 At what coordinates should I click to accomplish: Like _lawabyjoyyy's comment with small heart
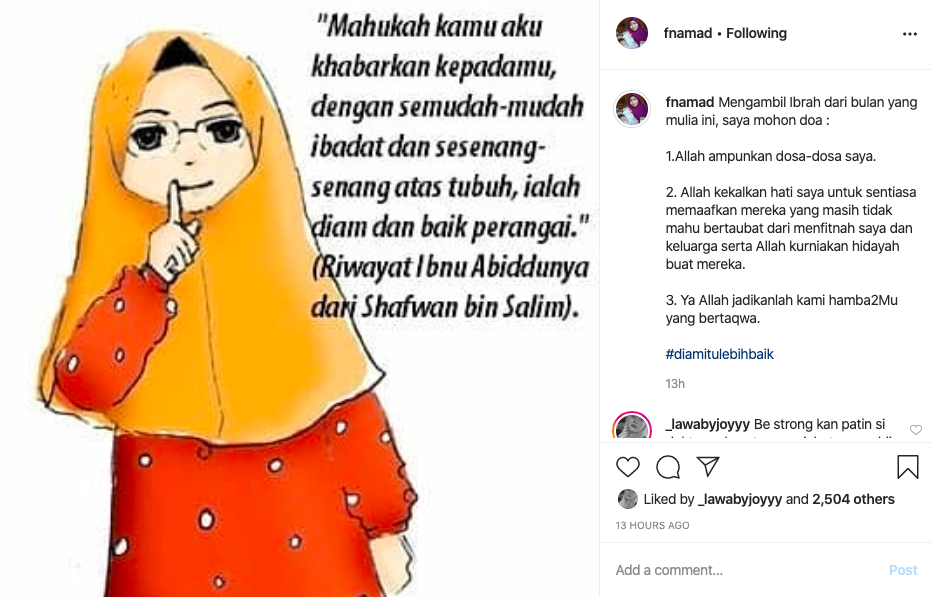tap(915, 429)
